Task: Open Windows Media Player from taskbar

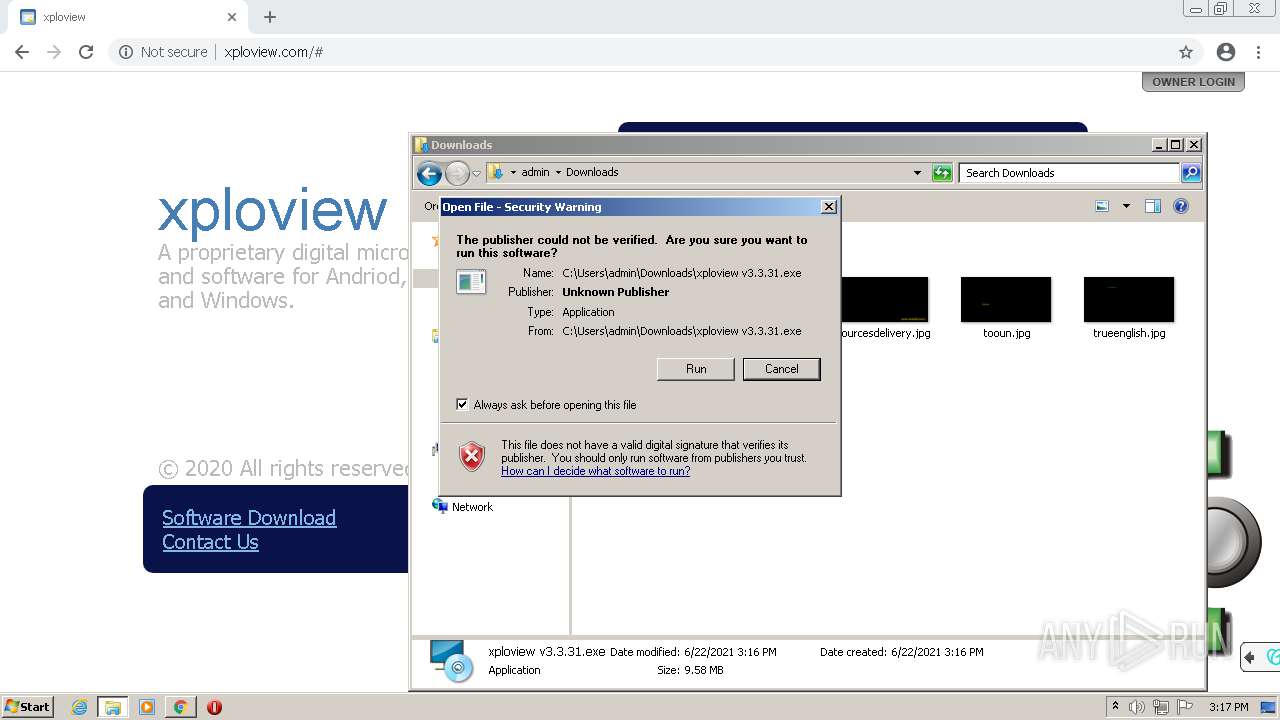Action: (x=147, y=707)
